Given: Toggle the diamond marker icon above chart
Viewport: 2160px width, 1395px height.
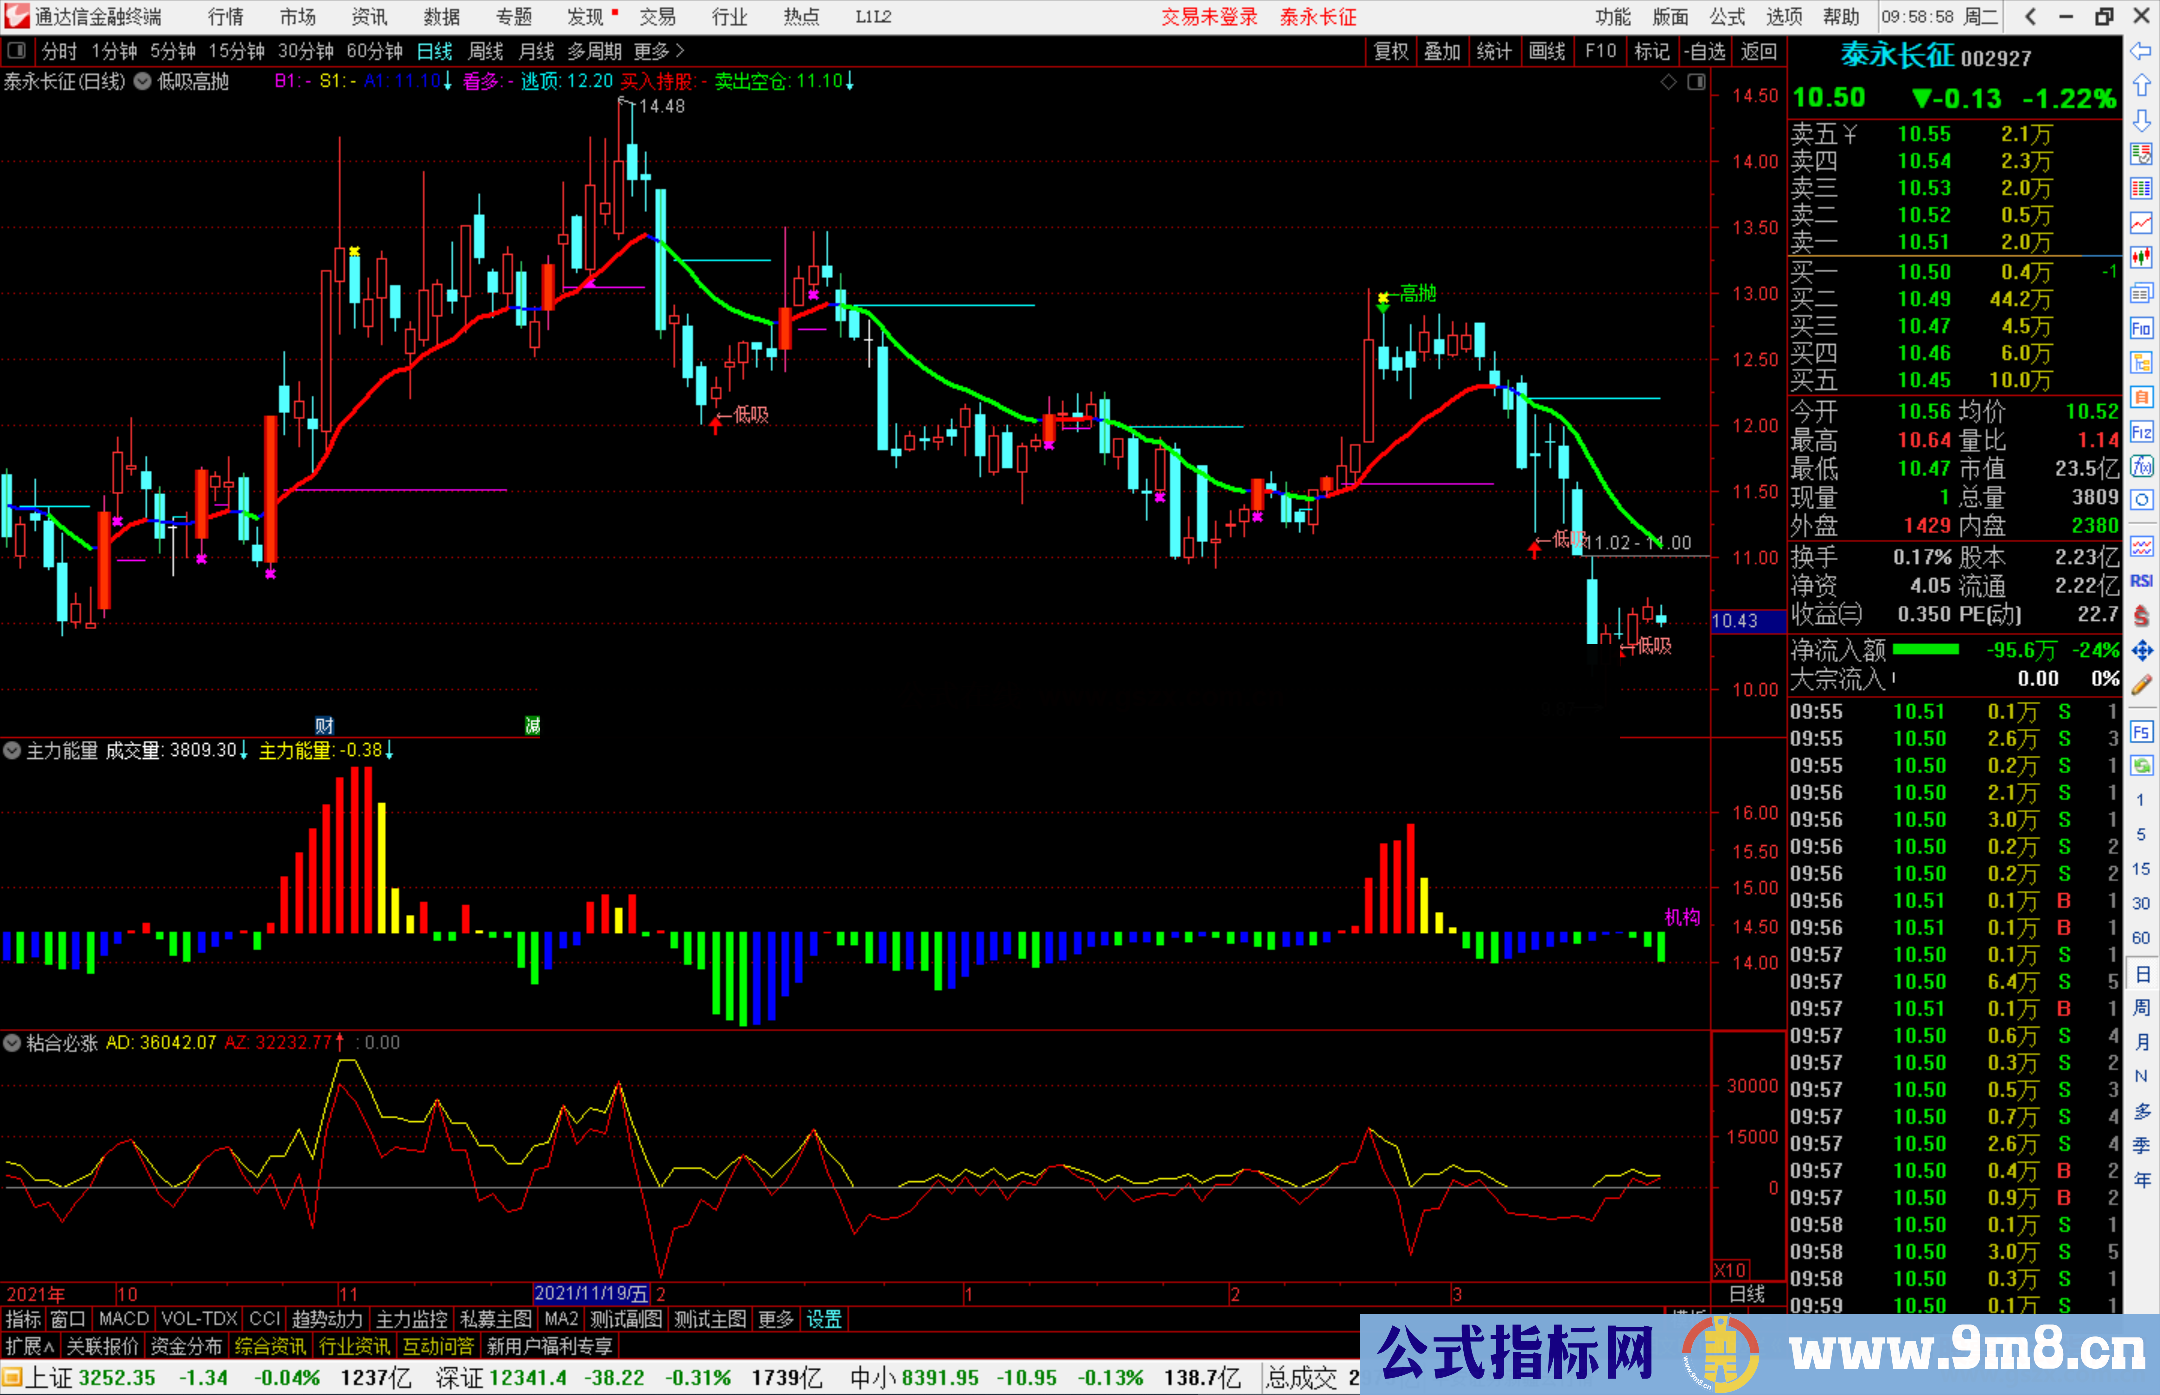Looking at the screenshot, I should click(1668, 82).
